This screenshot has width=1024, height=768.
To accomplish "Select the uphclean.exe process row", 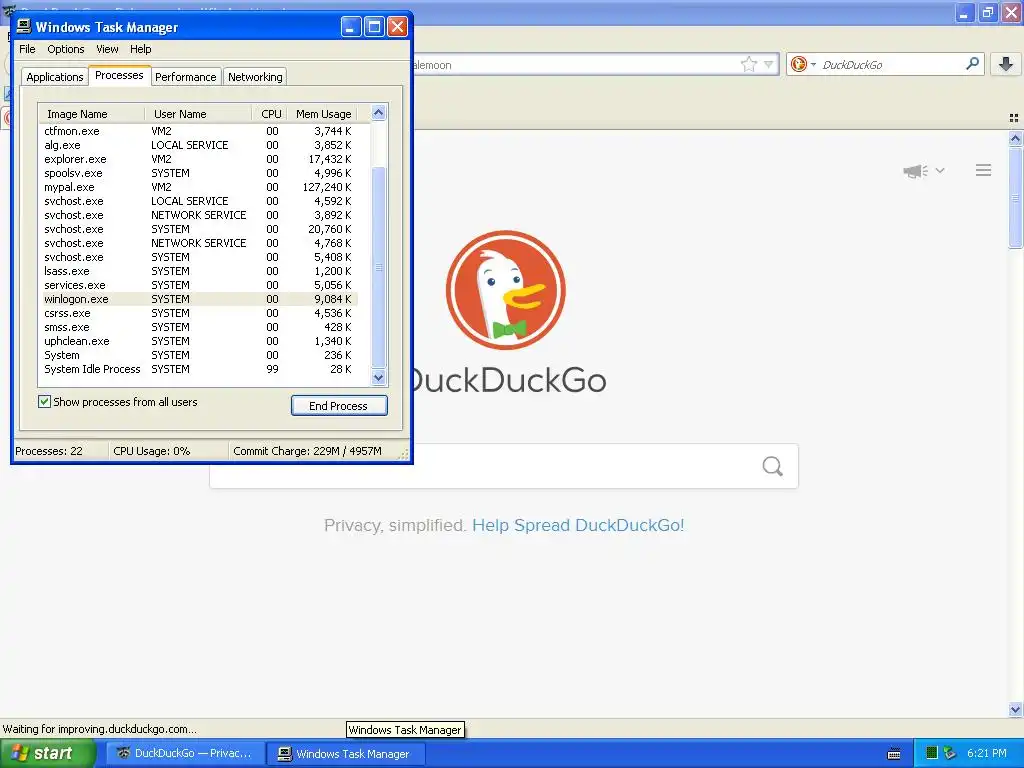I will coord(199,342).
